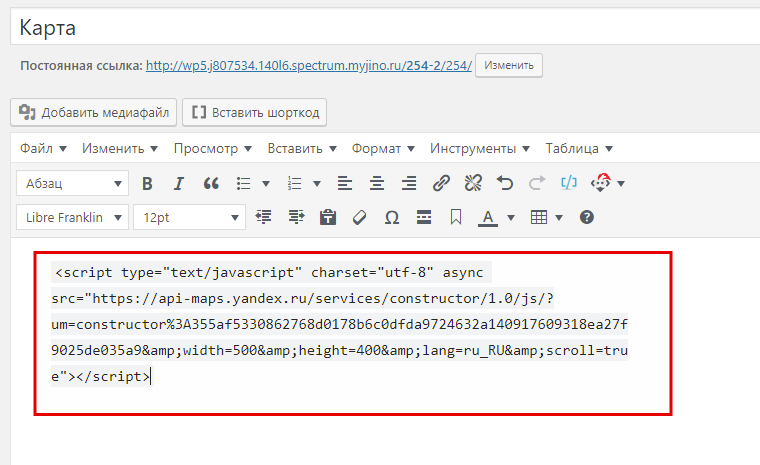Insert a numbered list
Screen dimensions: 760x465
[294, 183]
